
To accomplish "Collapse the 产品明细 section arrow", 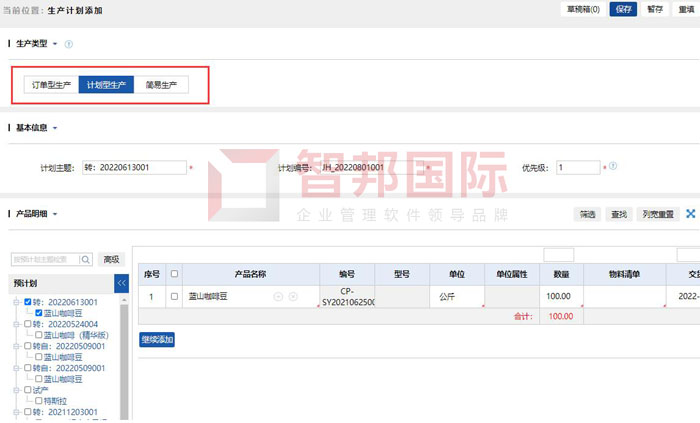I will [55, 214].
